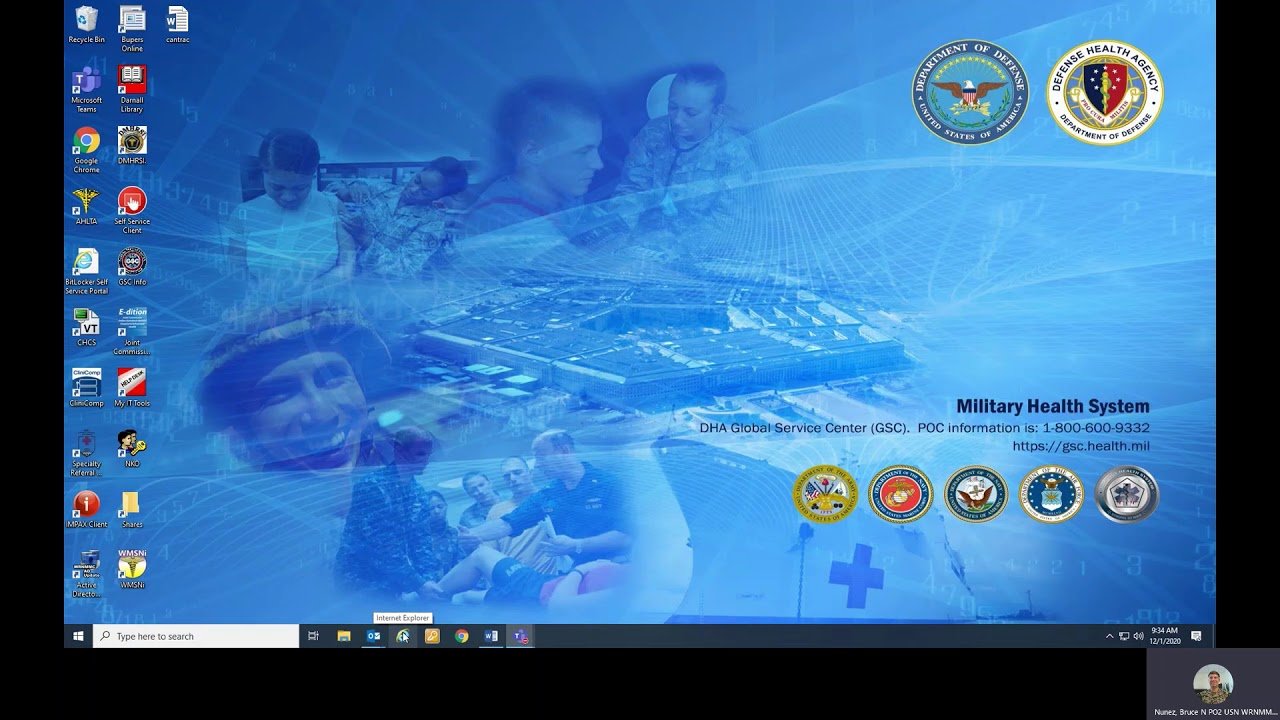Launch CliniComp from the desktop
The height and width of the screenshot is (720, 1280).
point(86,384)
